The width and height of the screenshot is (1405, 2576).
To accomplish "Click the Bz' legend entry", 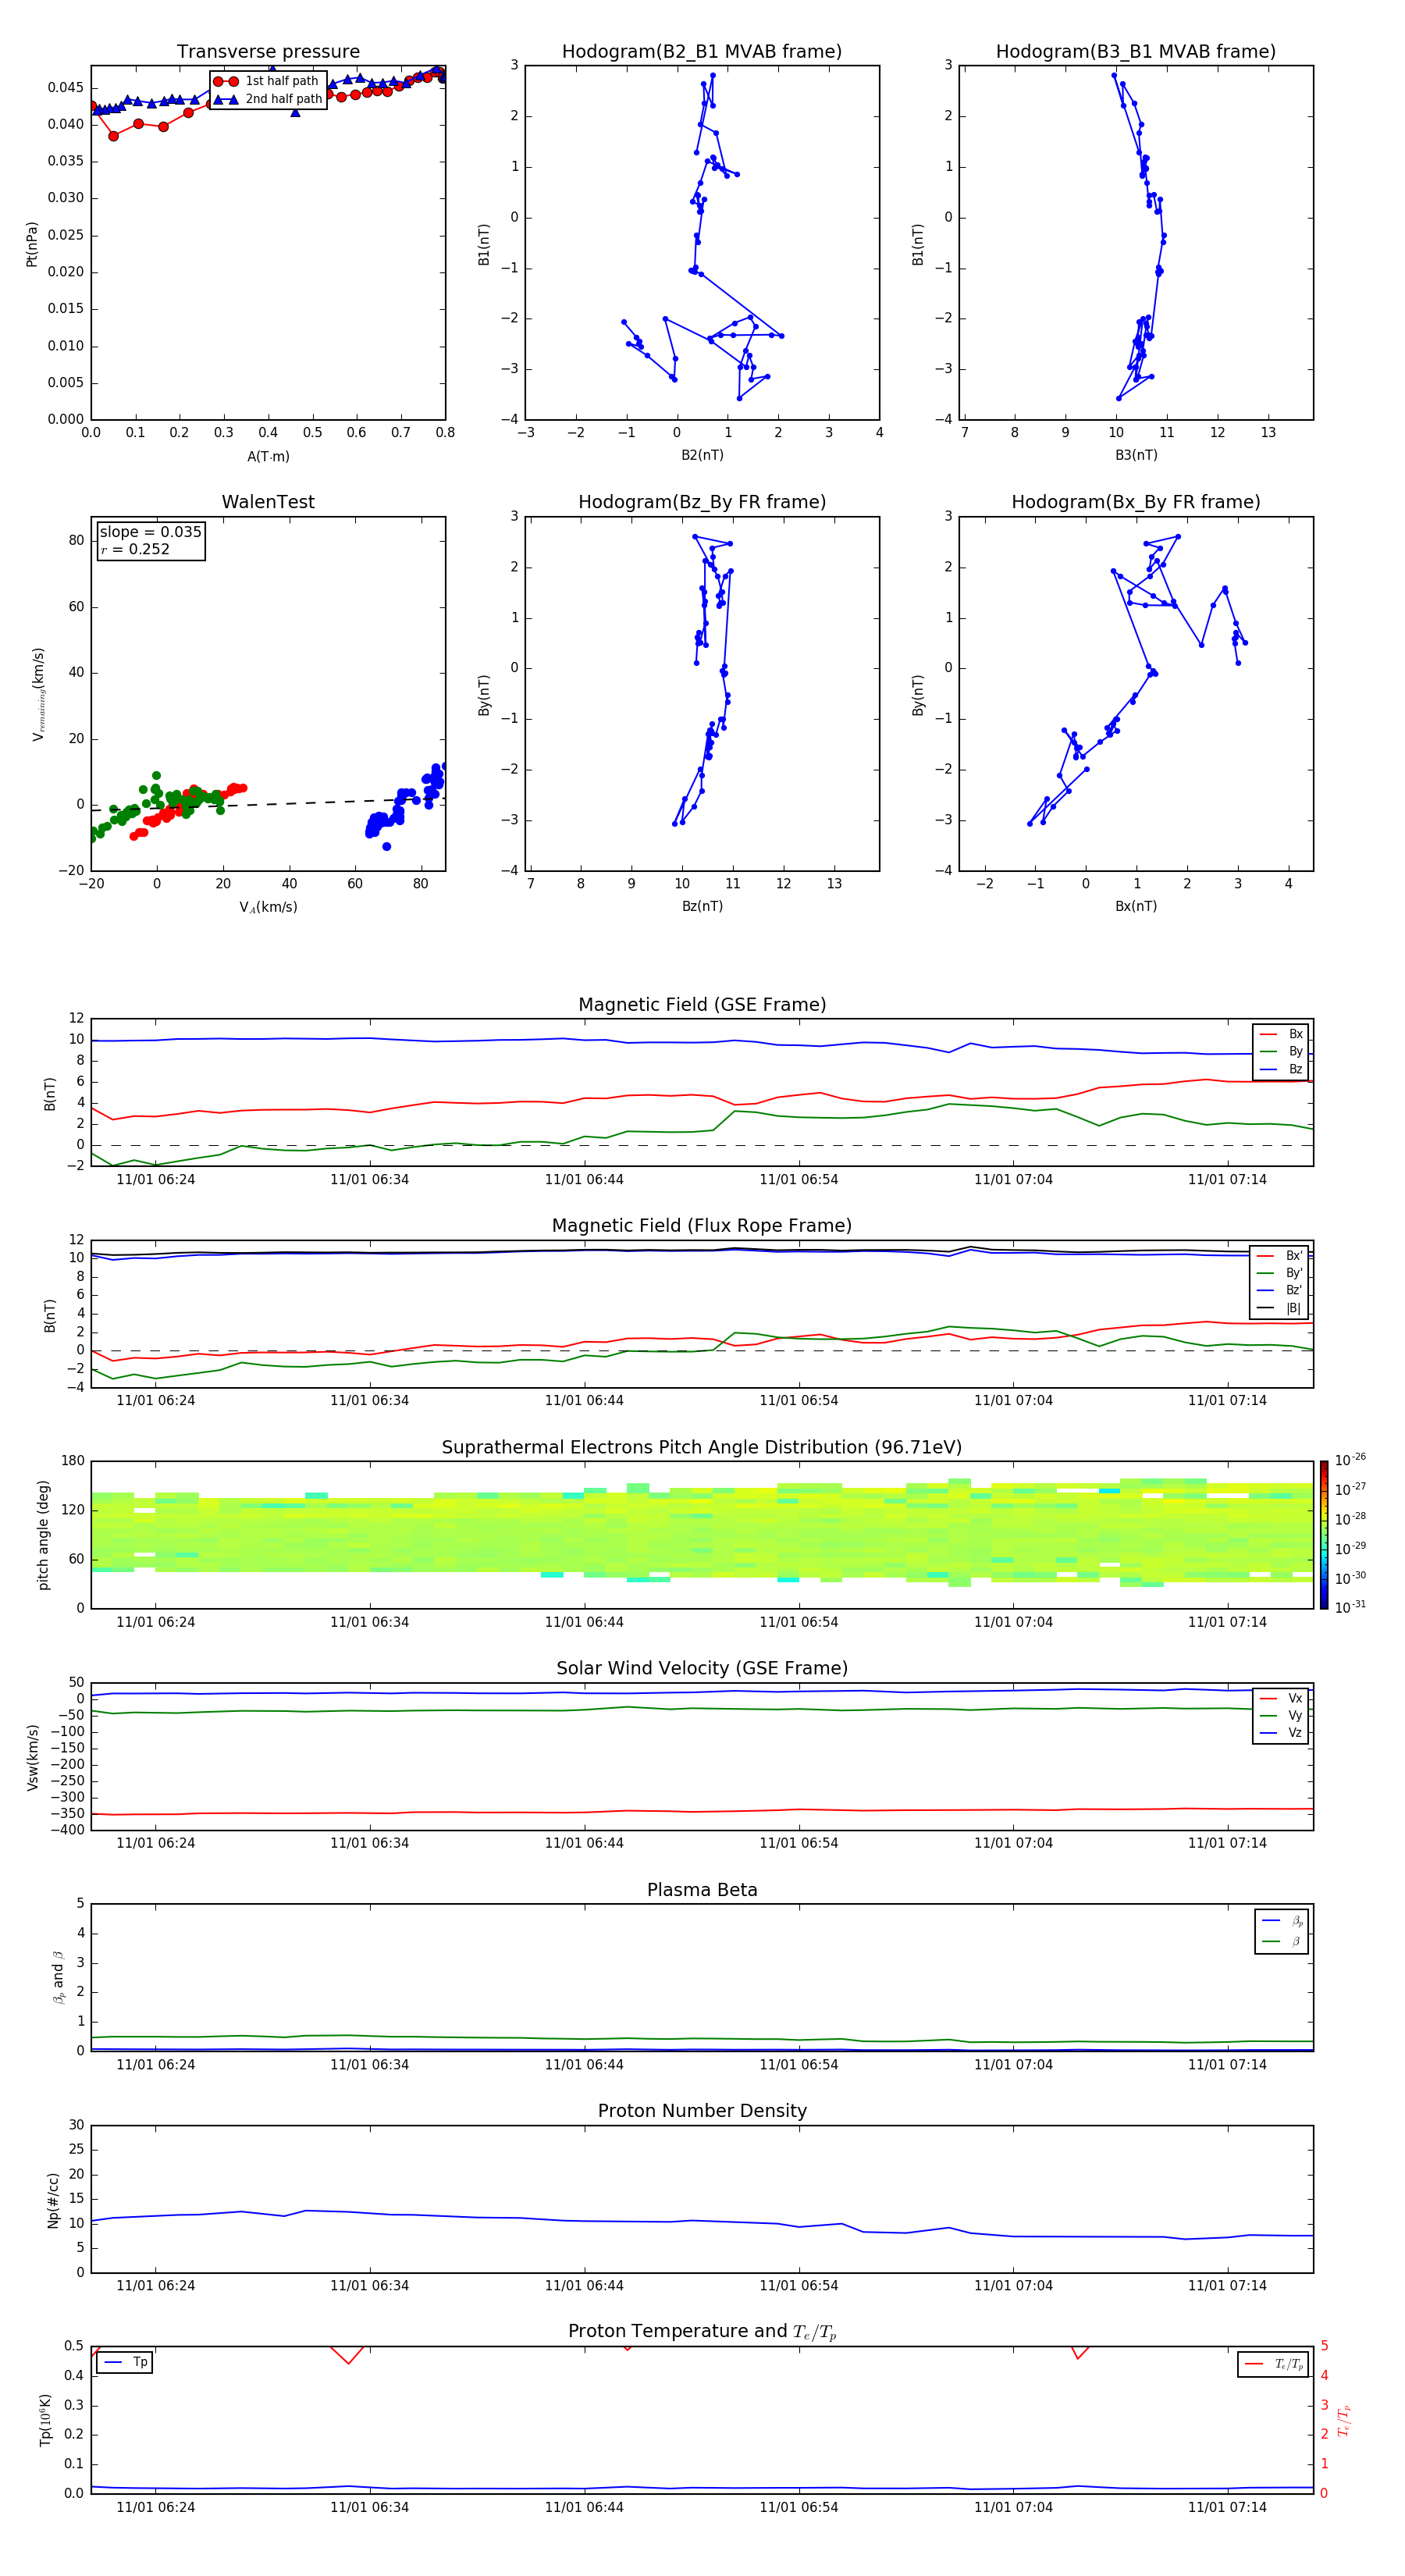I will coord(1279,1290).
